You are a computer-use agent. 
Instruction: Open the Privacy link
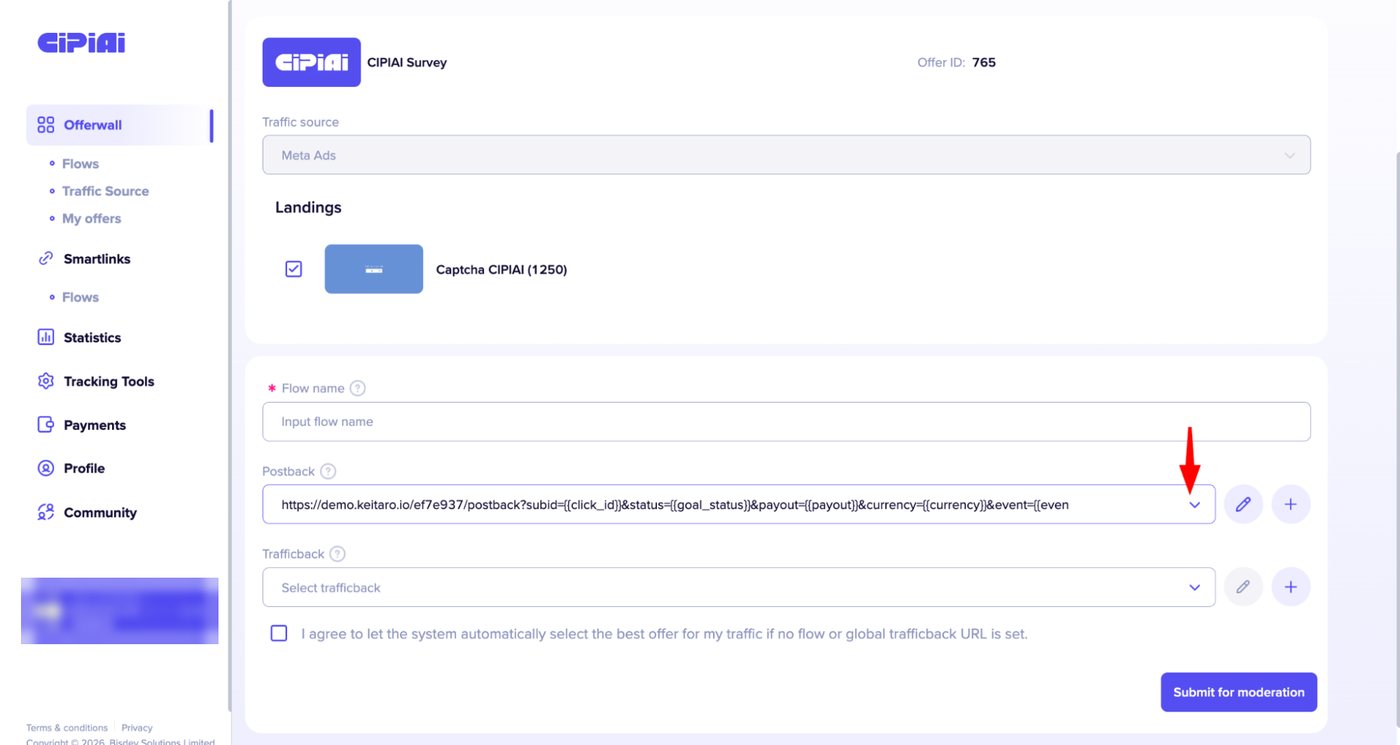coord(137,728)
